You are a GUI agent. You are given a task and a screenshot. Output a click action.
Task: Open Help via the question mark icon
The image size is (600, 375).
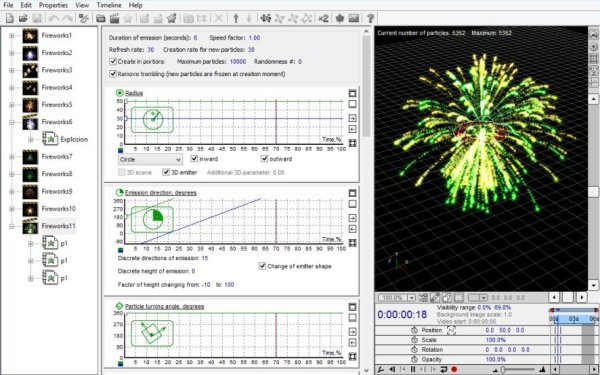coord(370,18)
